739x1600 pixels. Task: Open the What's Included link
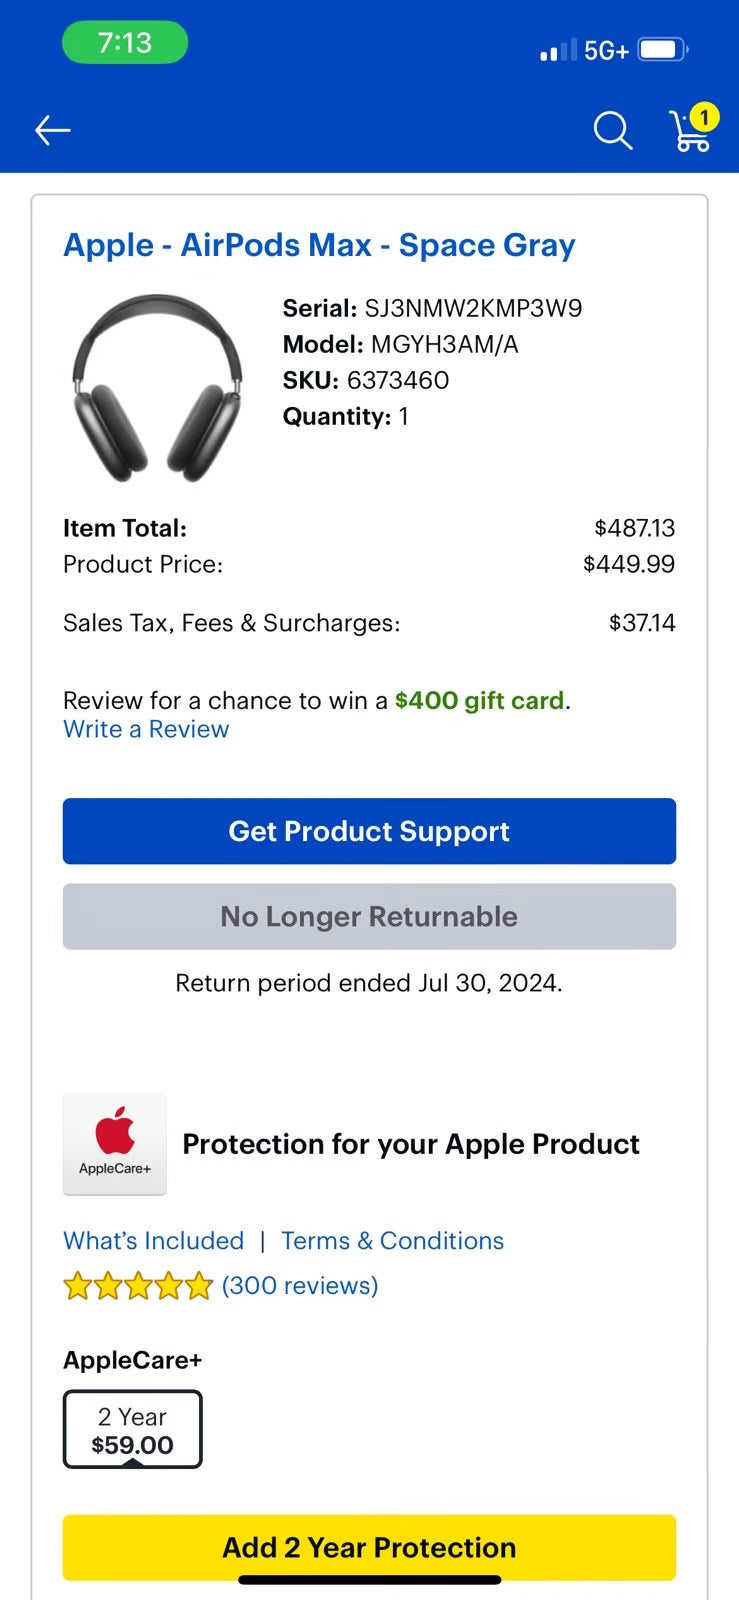coord(153,1240)
